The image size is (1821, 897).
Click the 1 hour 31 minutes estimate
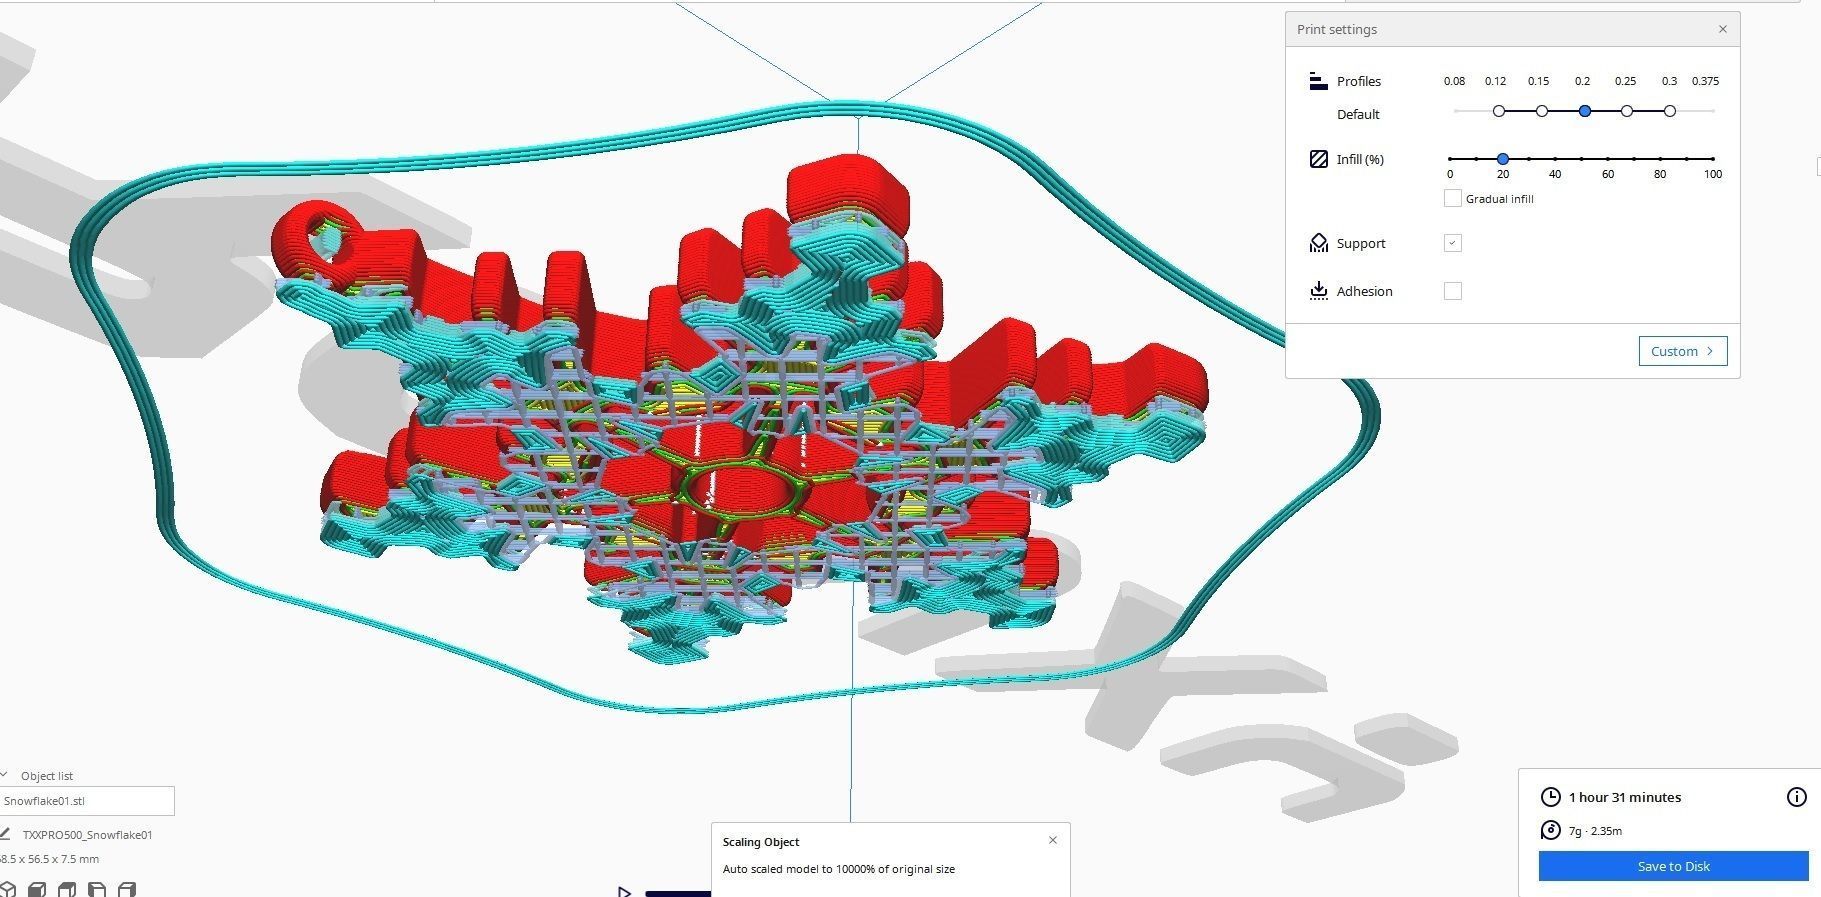[x=1624, y=797]
